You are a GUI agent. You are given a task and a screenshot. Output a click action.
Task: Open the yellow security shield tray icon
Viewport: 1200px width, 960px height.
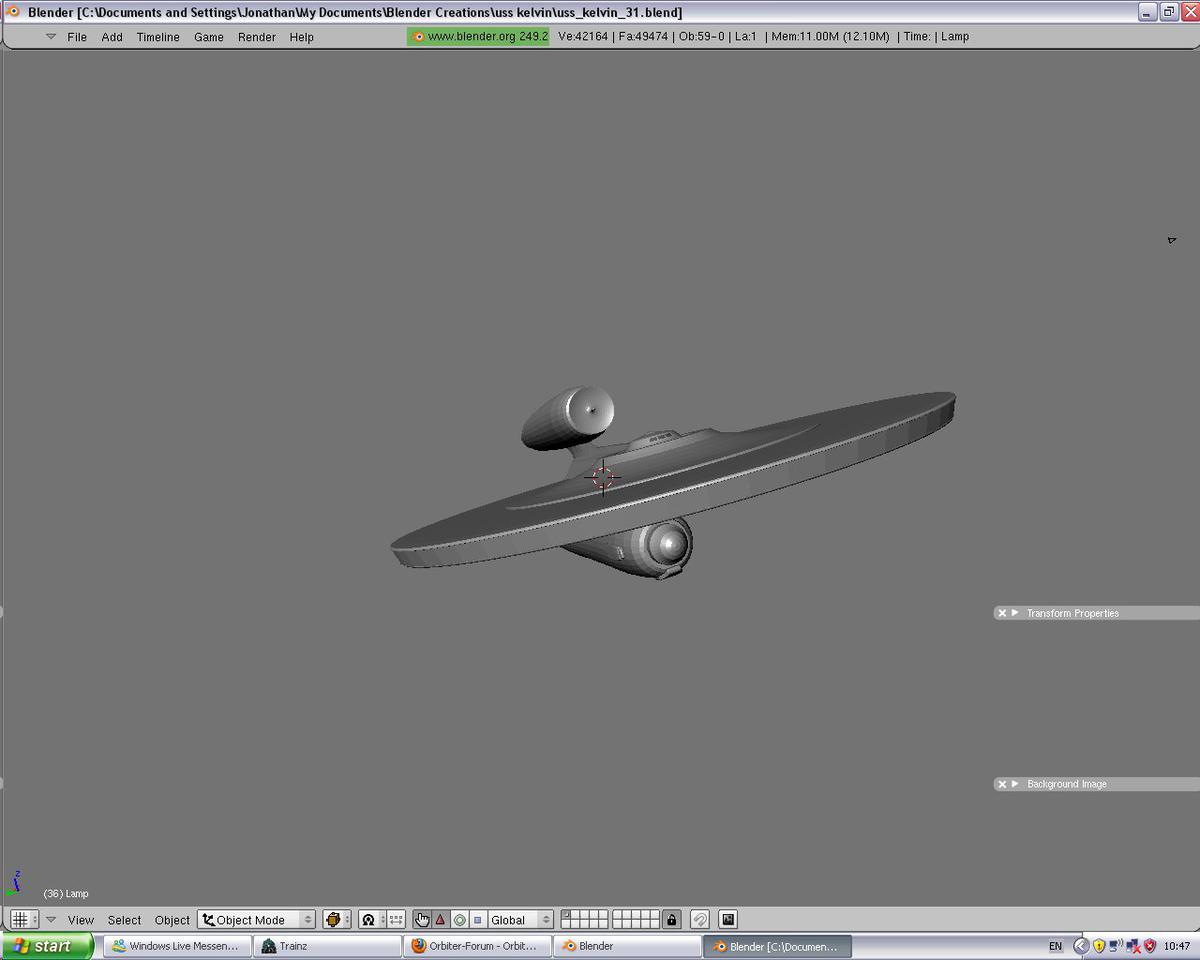[1098, 946]
